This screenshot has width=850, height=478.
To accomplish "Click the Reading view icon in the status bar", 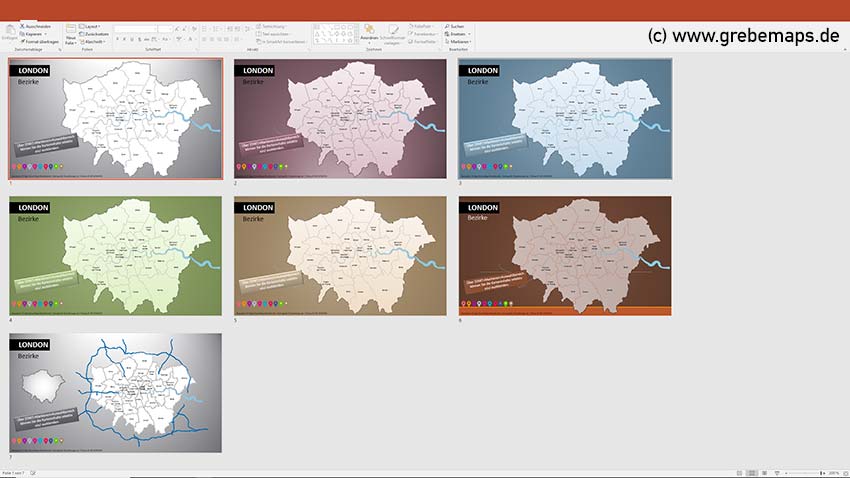I will 764,473.
